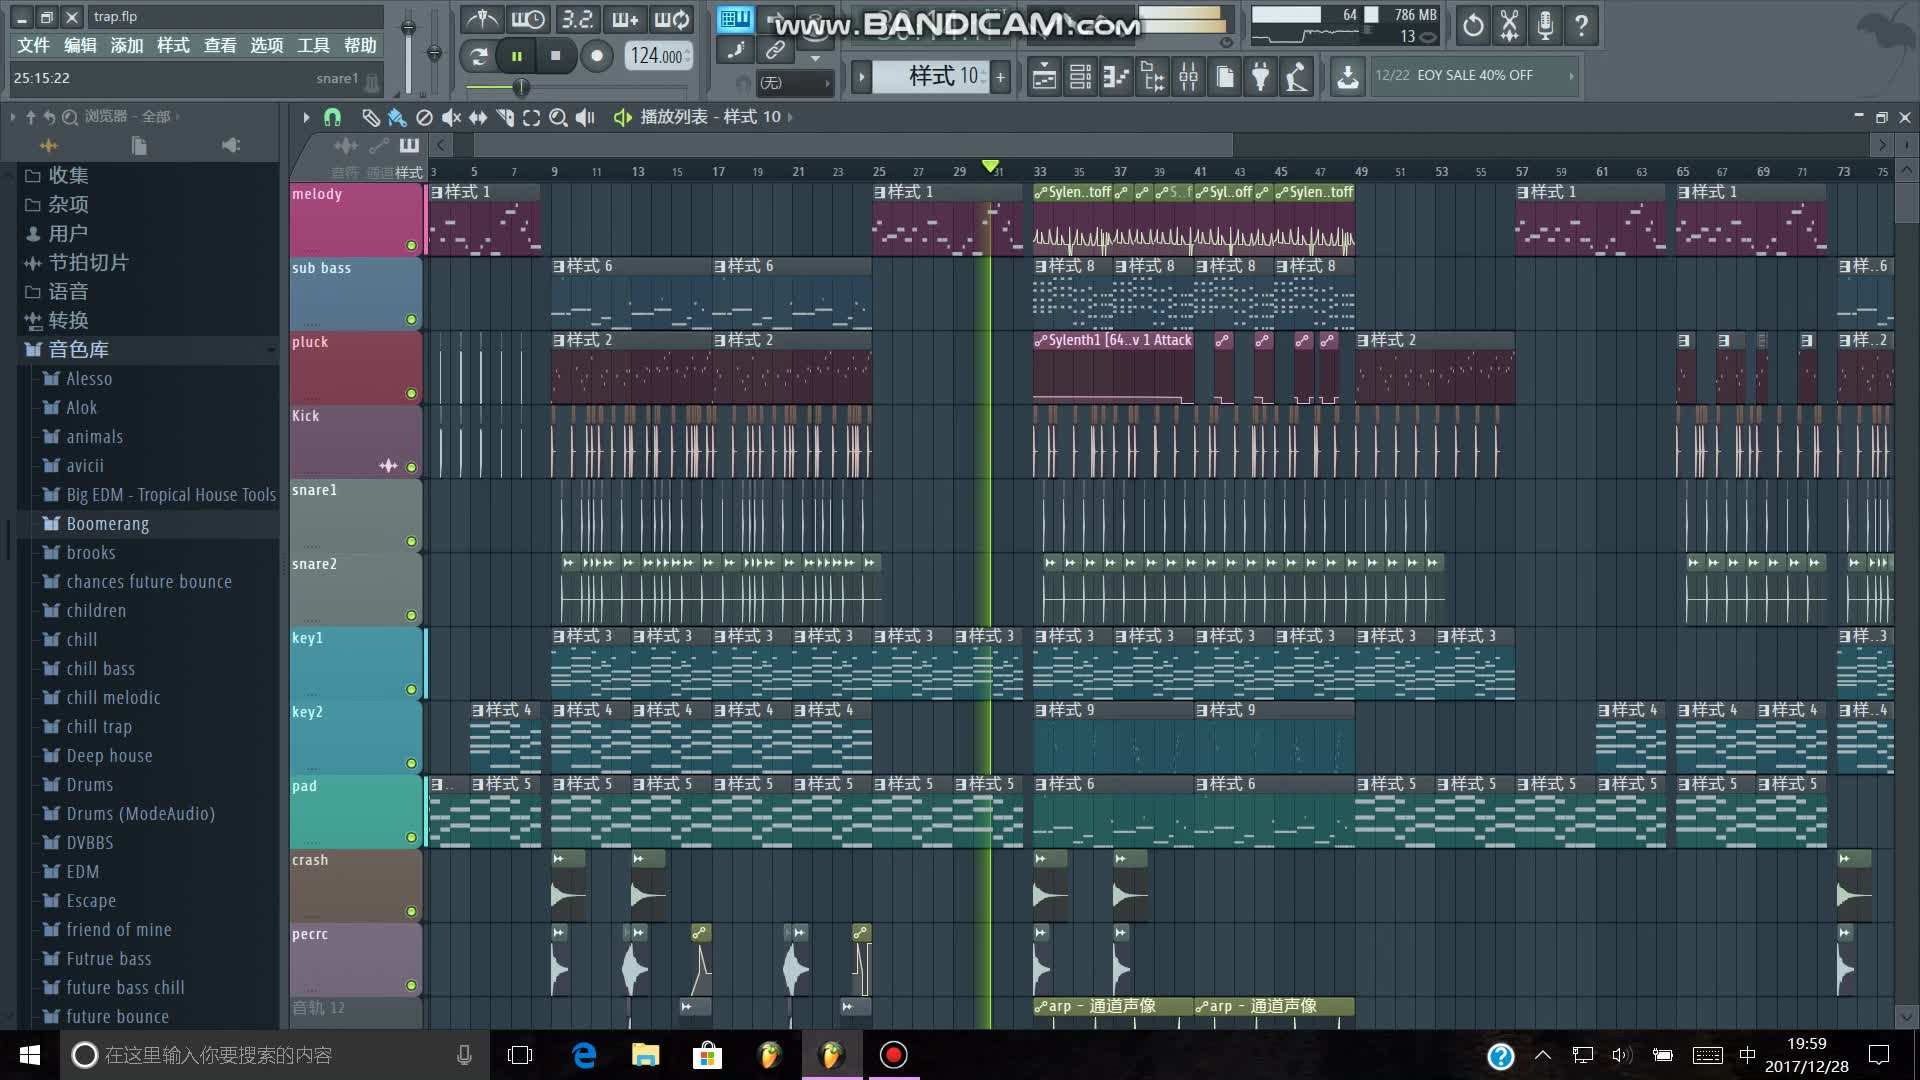Open the 选项 menu
1920x1080 pixels.
(266, 45)
